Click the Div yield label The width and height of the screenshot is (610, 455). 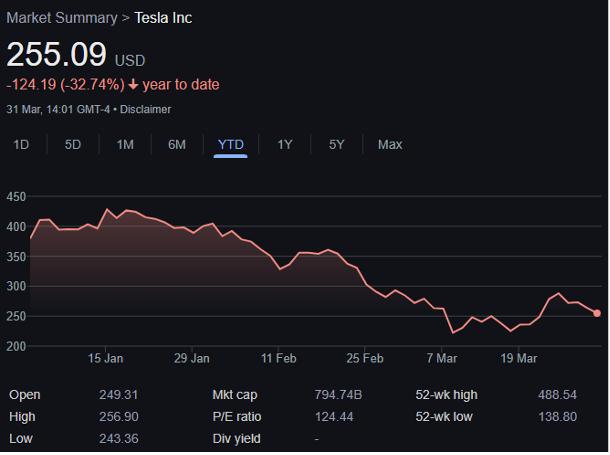point(236,439)
